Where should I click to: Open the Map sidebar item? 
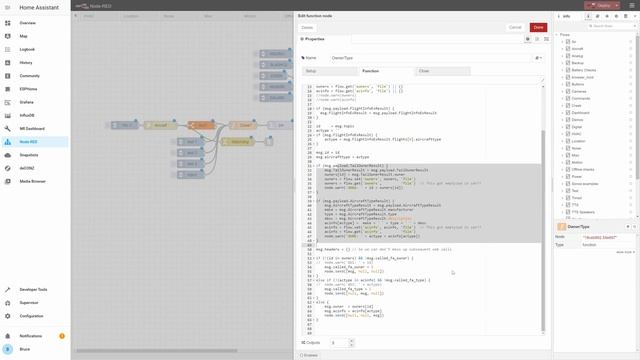coord(35,36)
